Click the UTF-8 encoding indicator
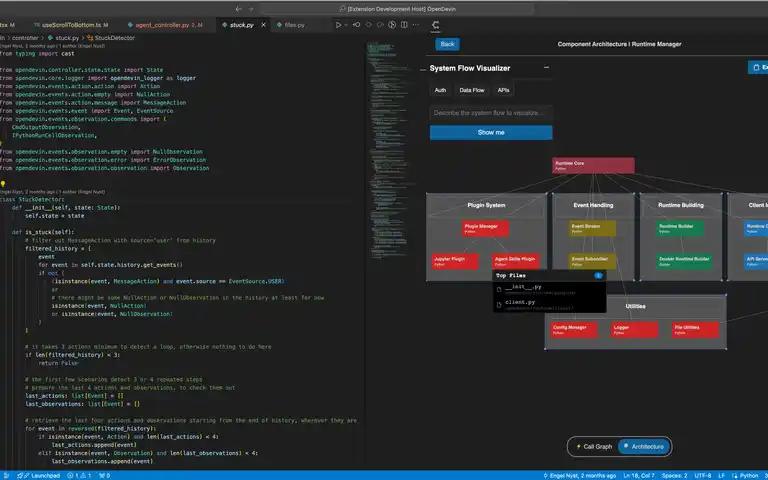 pos(702,476)
